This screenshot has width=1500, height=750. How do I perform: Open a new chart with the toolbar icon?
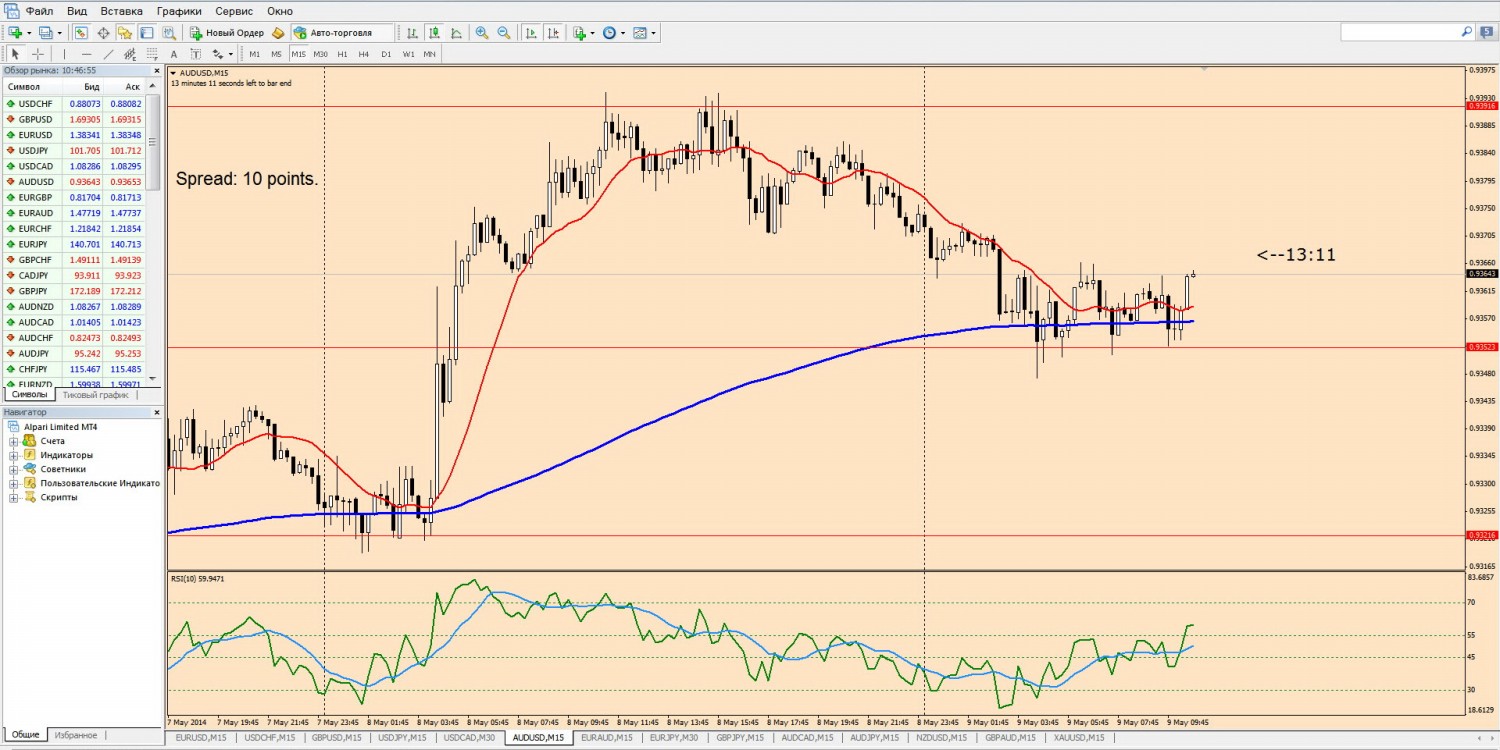click(15, 33)
